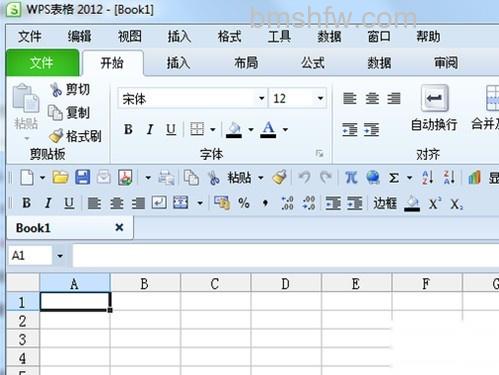Click the Undo arrow in toolbar
Screen dimensions: 499x375
(304, 177)
